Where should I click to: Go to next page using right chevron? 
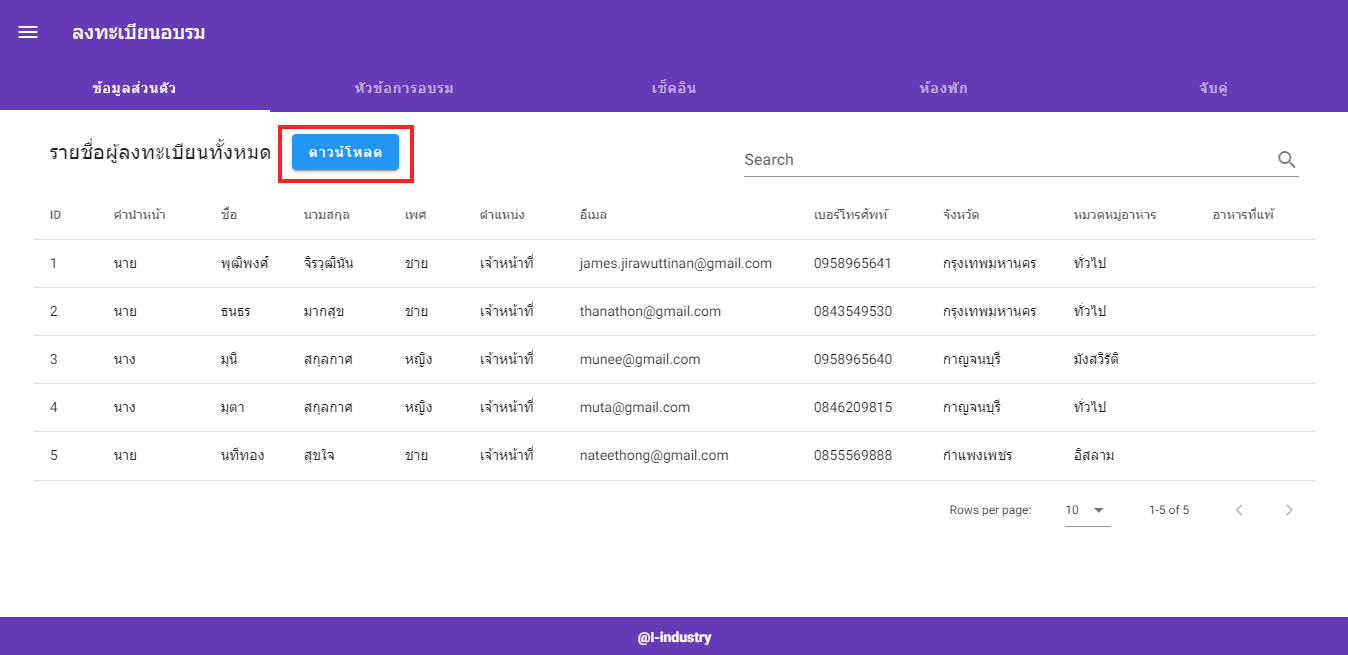pos(1289,509)
